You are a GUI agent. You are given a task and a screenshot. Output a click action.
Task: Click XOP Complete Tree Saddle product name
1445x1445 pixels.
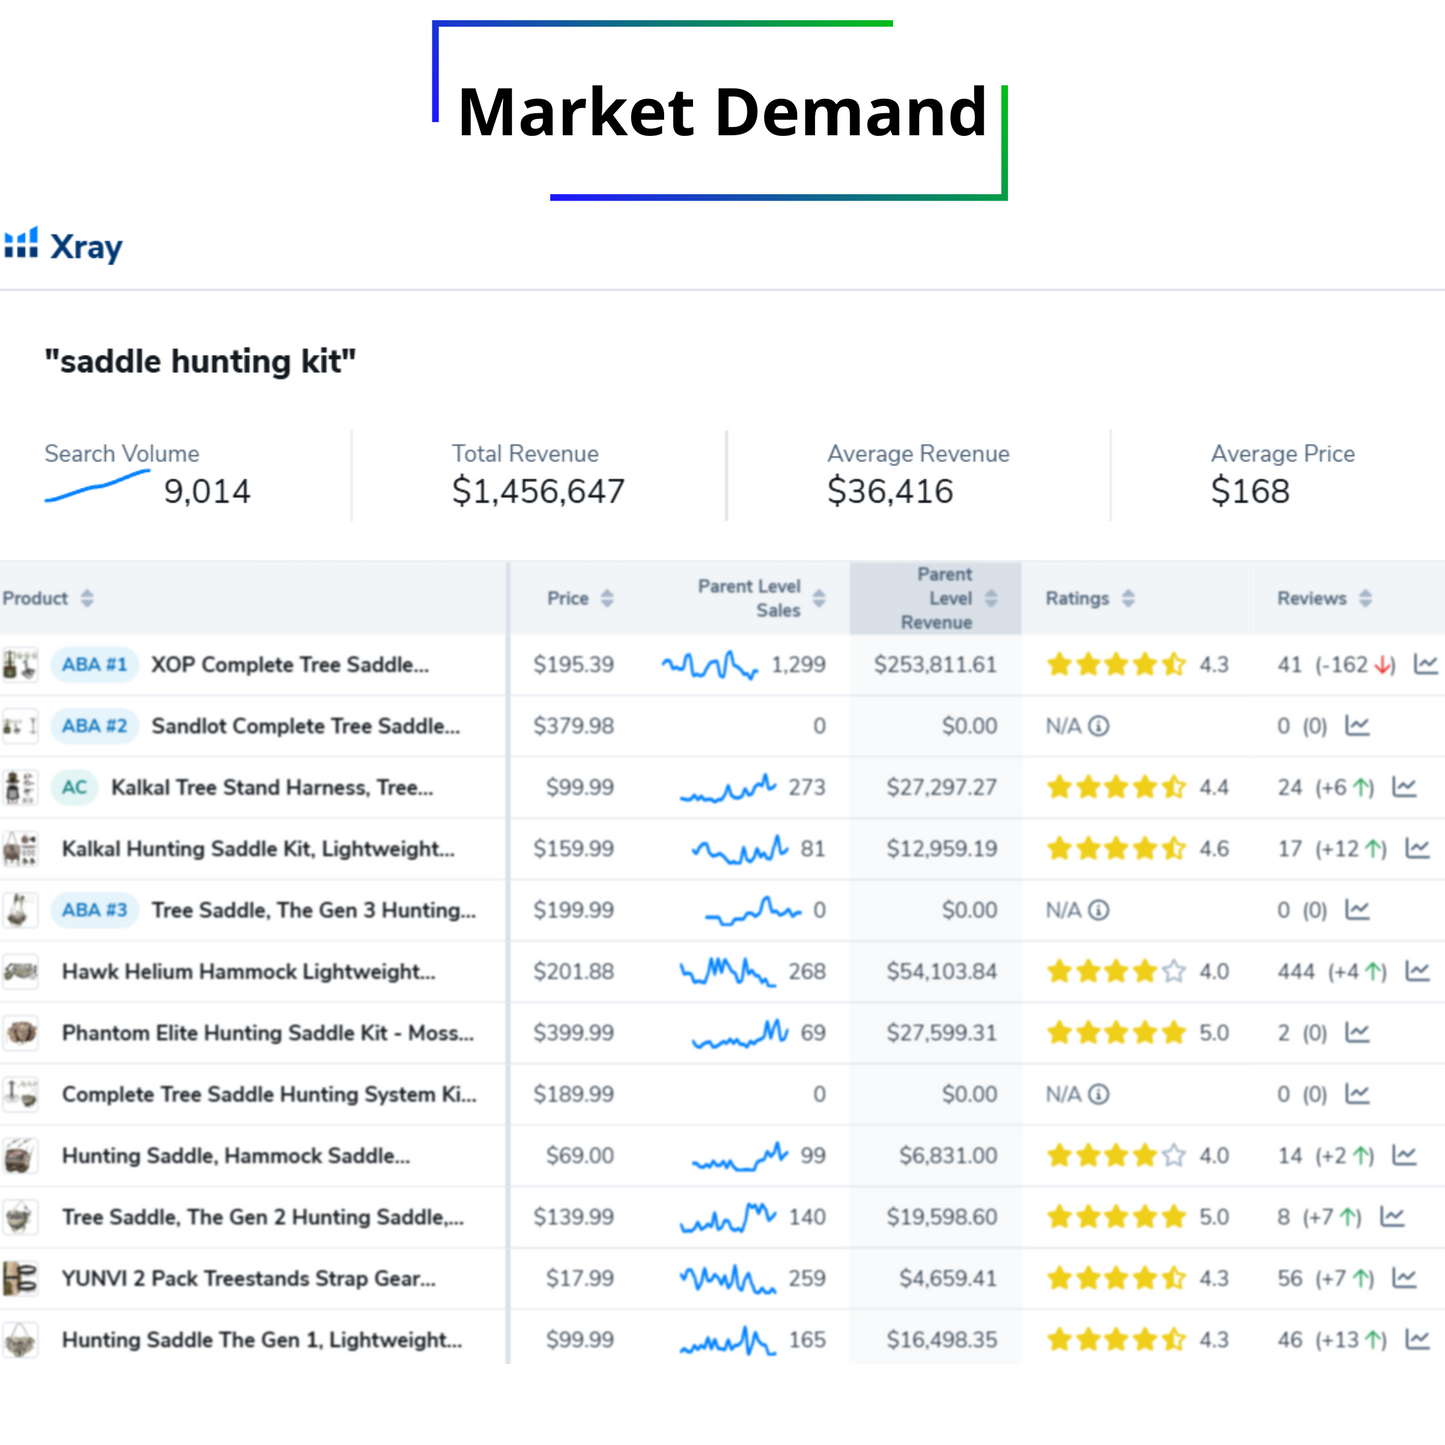pyautogui.click(x=290, y=665)
